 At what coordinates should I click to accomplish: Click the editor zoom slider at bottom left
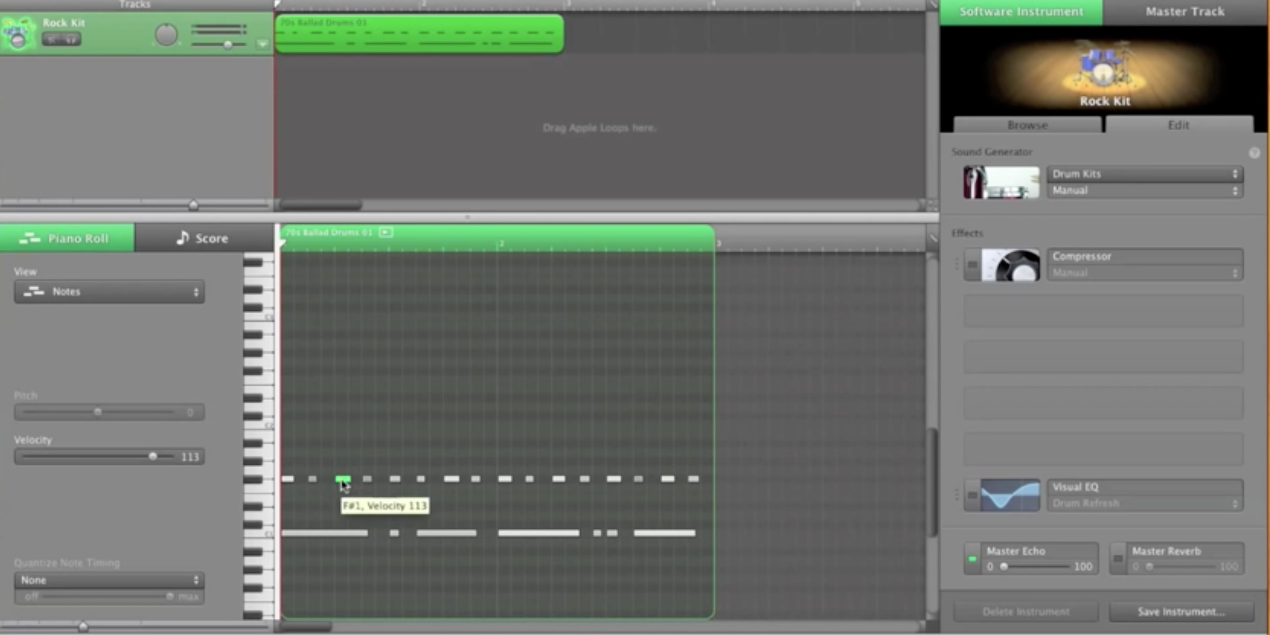83,627
